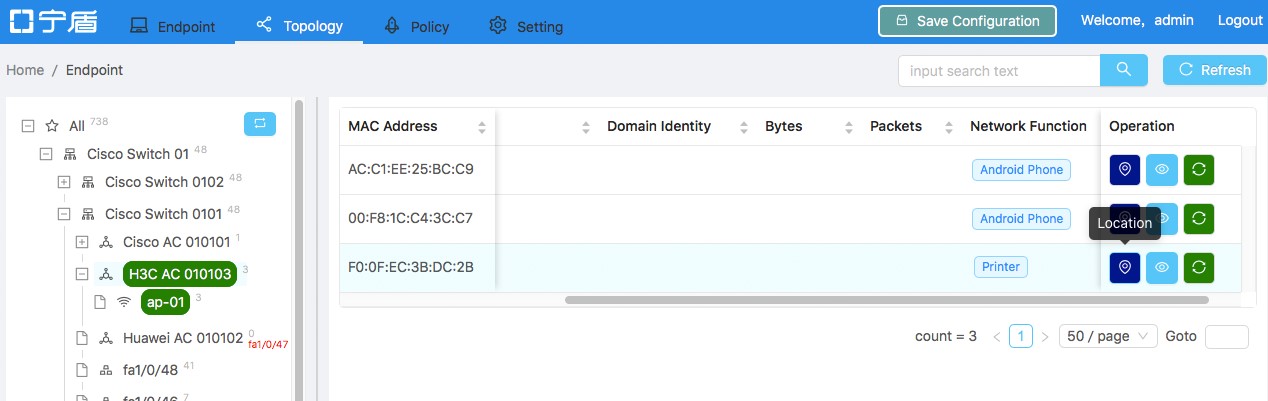
Task: Collapse the Cisco Switch 0101 node
Action: tap(64, 214)
